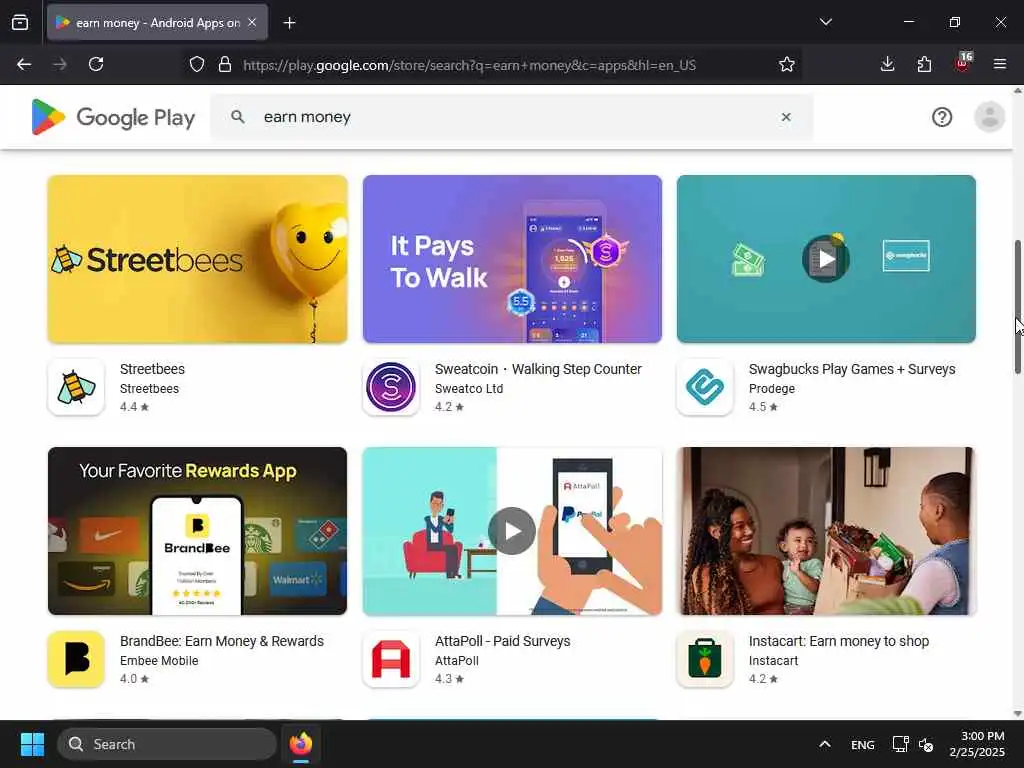Open the Instacart delivery photo banner

coord(826,531)
